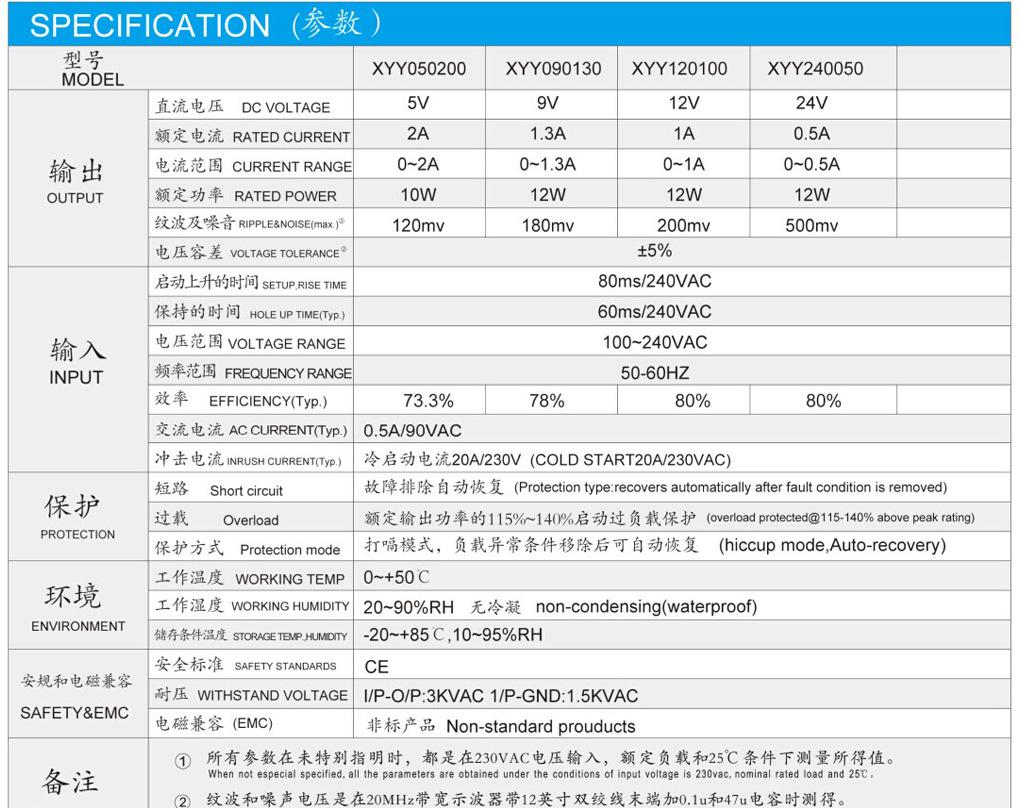
Task: Click the 1.3A rated current cell
Action: (548, 133)
